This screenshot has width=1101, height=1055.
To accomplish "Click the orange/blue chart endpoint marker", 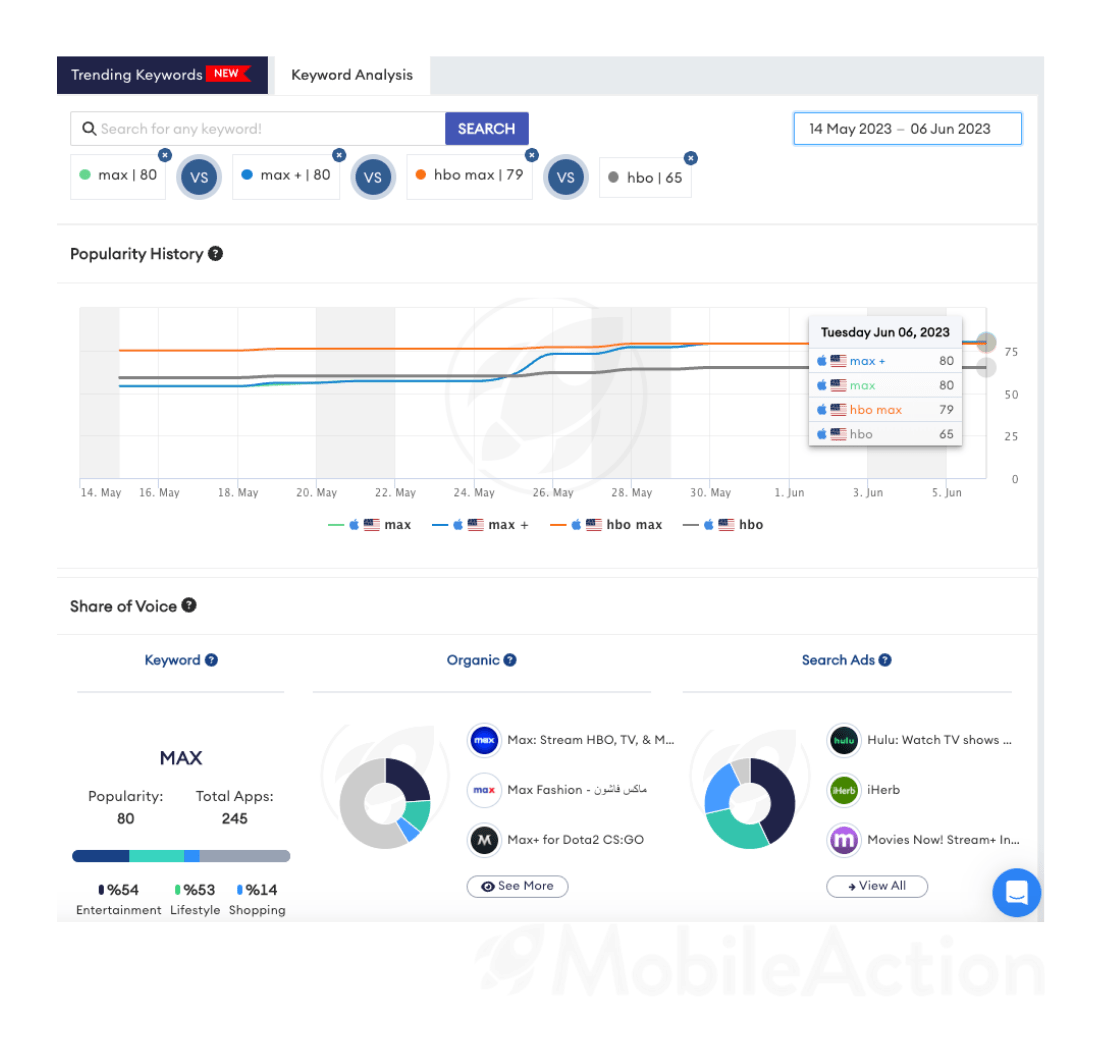I will click(x=986, y=342).
